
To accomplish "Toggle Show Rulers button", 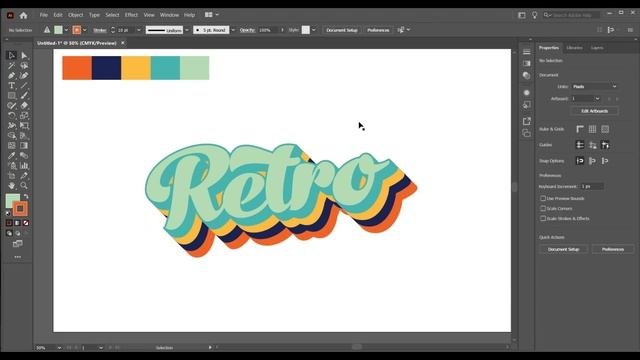I will tap(580, 129).
